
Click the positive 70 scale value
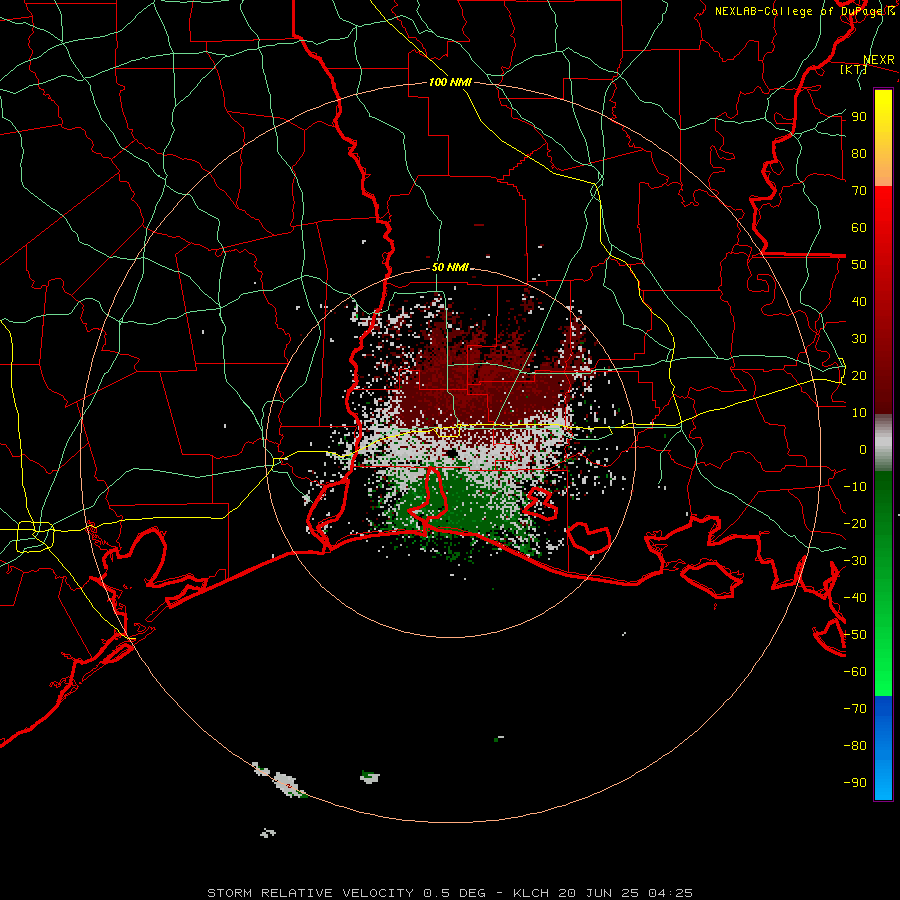pos(859,191)
